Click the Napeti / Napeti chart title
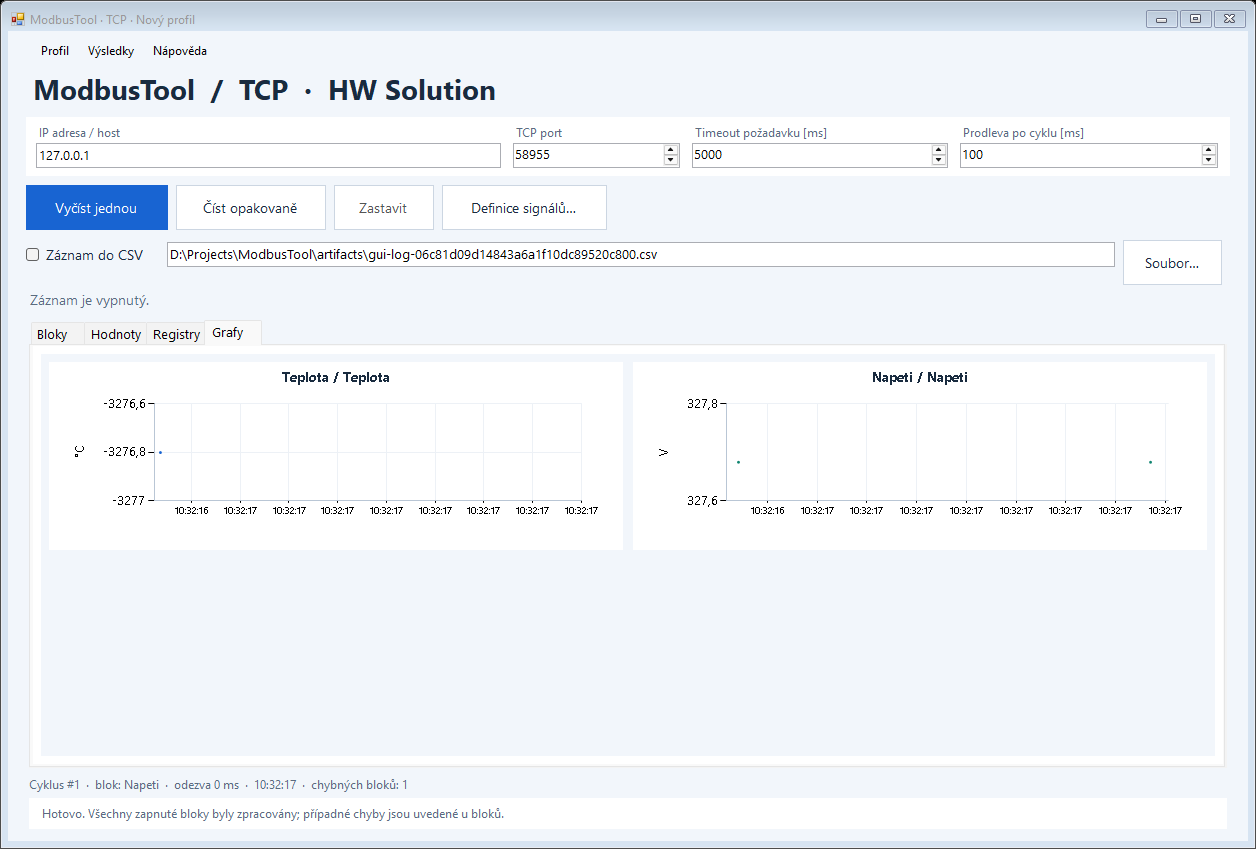Screen dimensions: 1256x849 (x=919, y=378)
